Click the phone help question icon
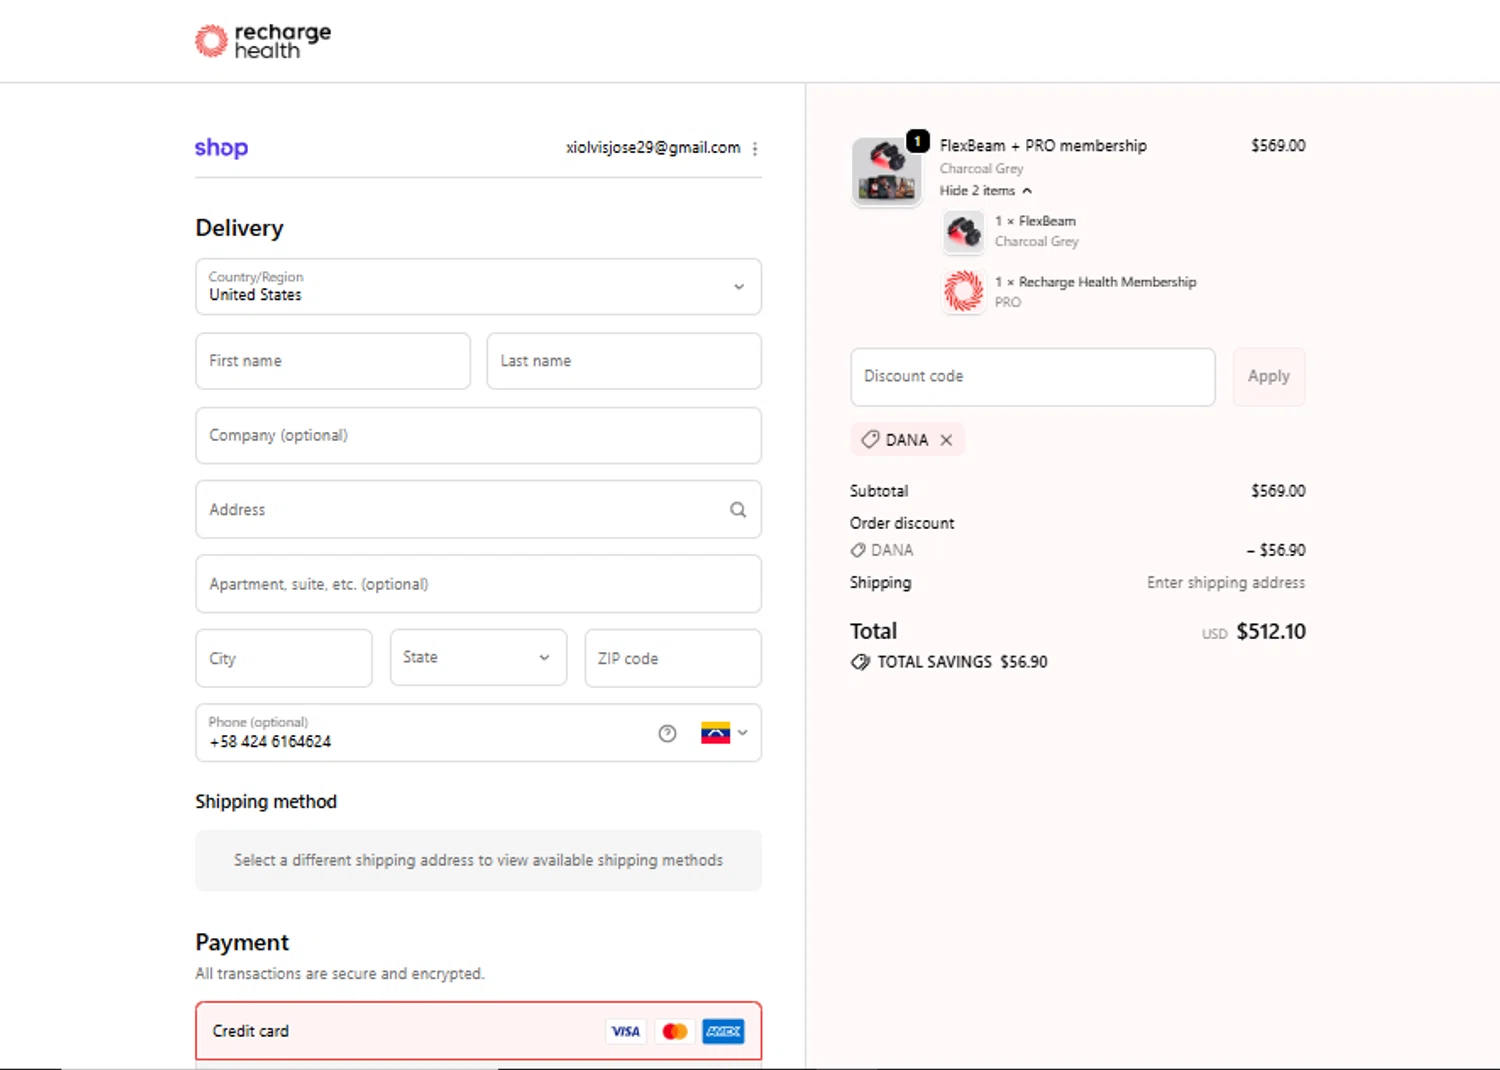Screen dimensions: 1500x1070 667,733
